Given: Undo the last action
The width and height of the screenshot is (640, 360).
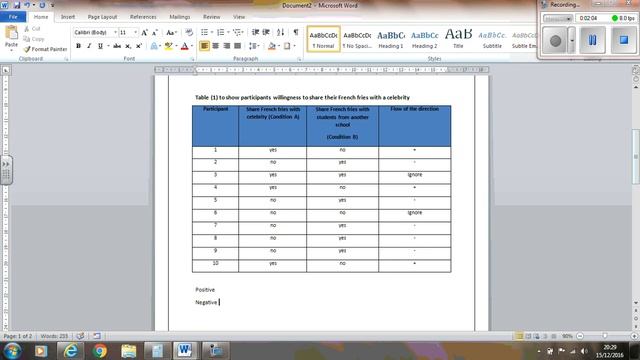Looking at the screenshot, I should pyautogui.click(x=27, y=5).
